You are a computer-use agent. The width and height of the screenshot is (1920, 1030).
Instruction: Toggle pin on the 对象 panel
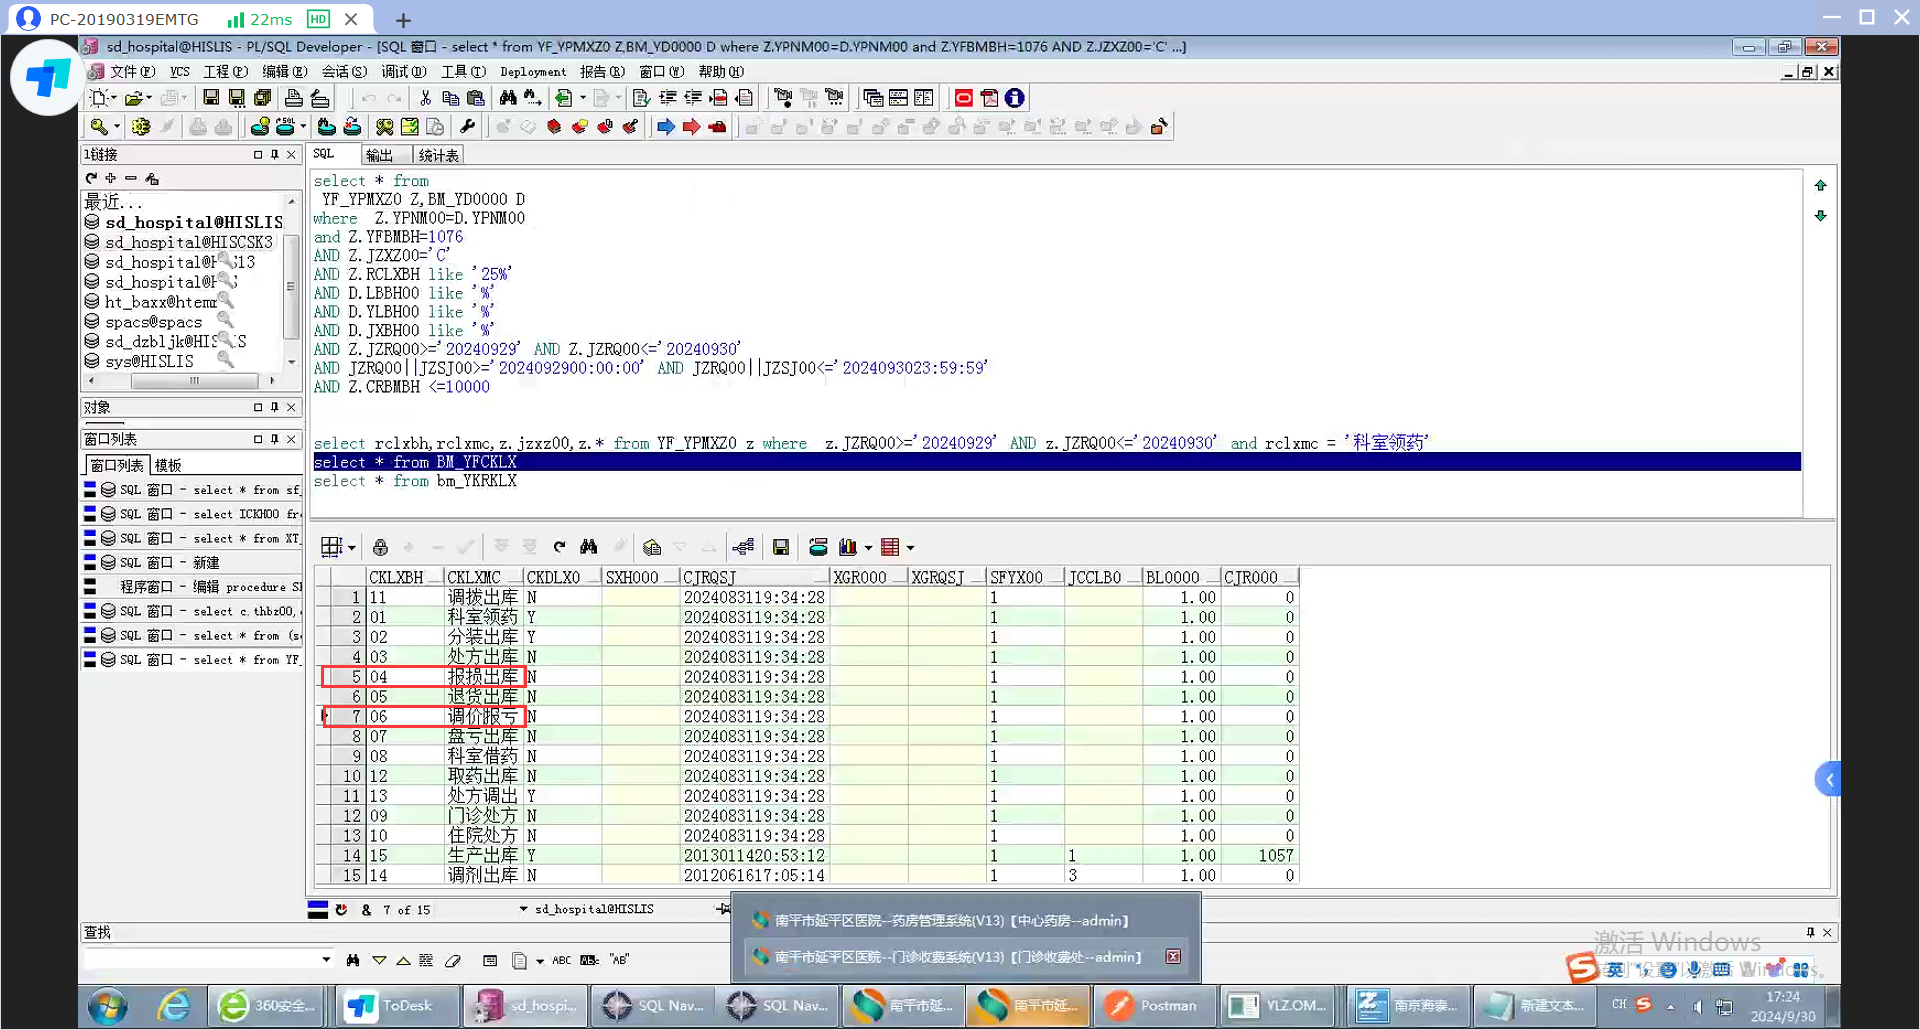[x=274, y=407]
